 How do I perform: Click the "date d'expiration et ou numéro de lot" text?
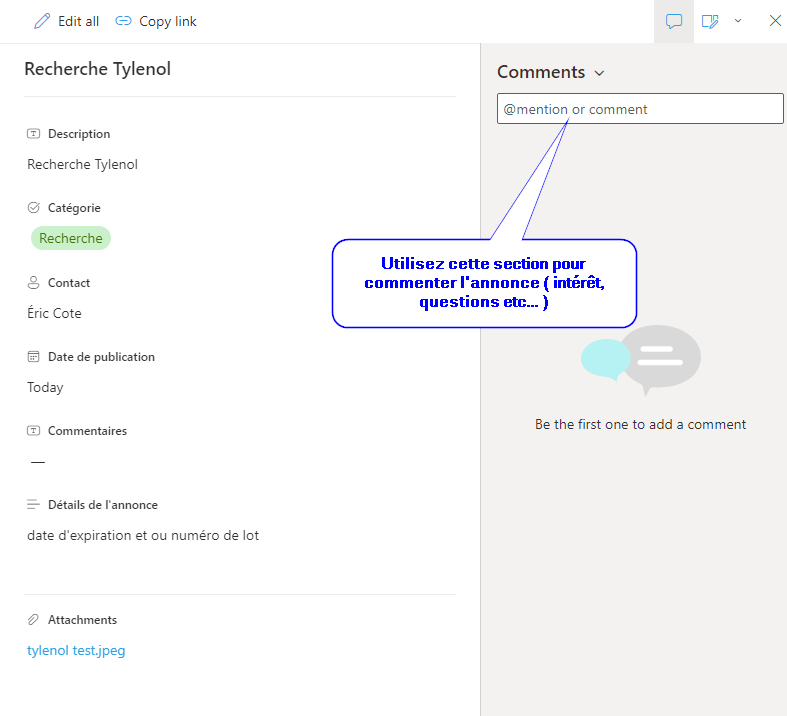[x=143, y=535]
